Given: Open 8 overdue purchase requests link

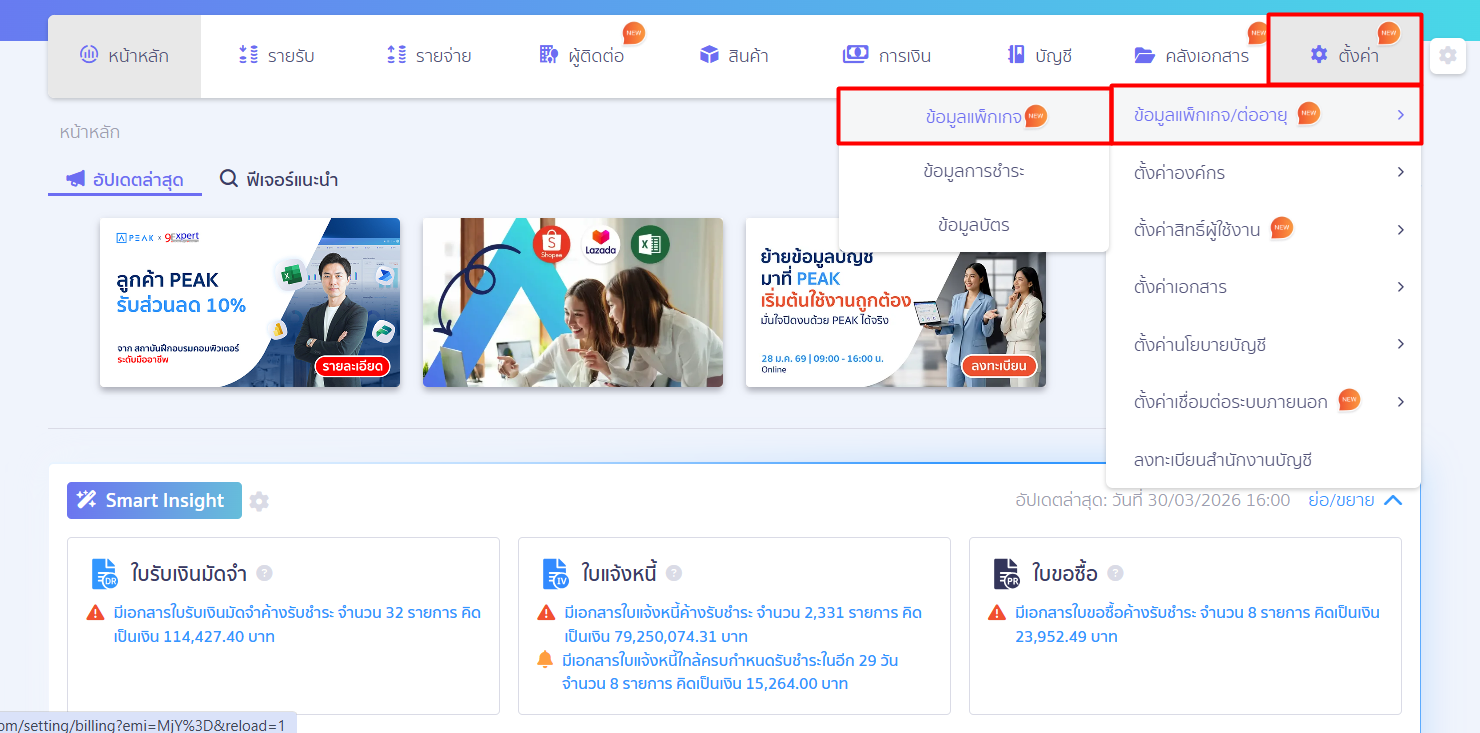Looking at the screenshot, I should tap(1198, 624).
